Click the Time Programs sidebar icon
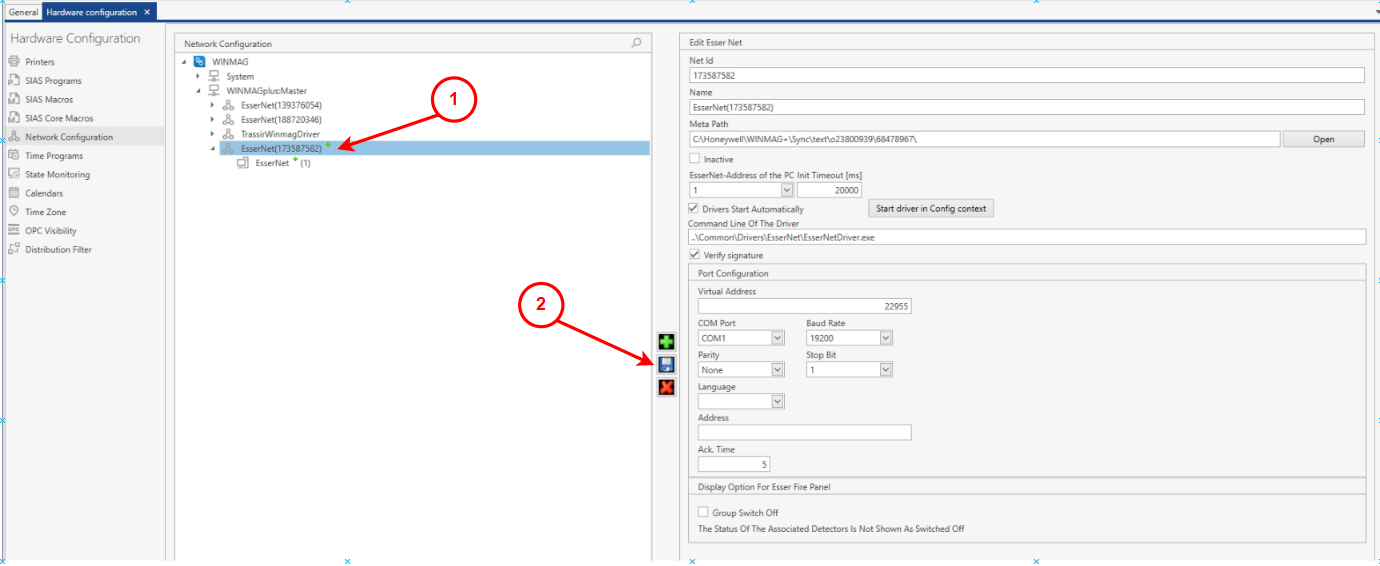Viewport: 1380px width, 566px height. click(14, 155)
